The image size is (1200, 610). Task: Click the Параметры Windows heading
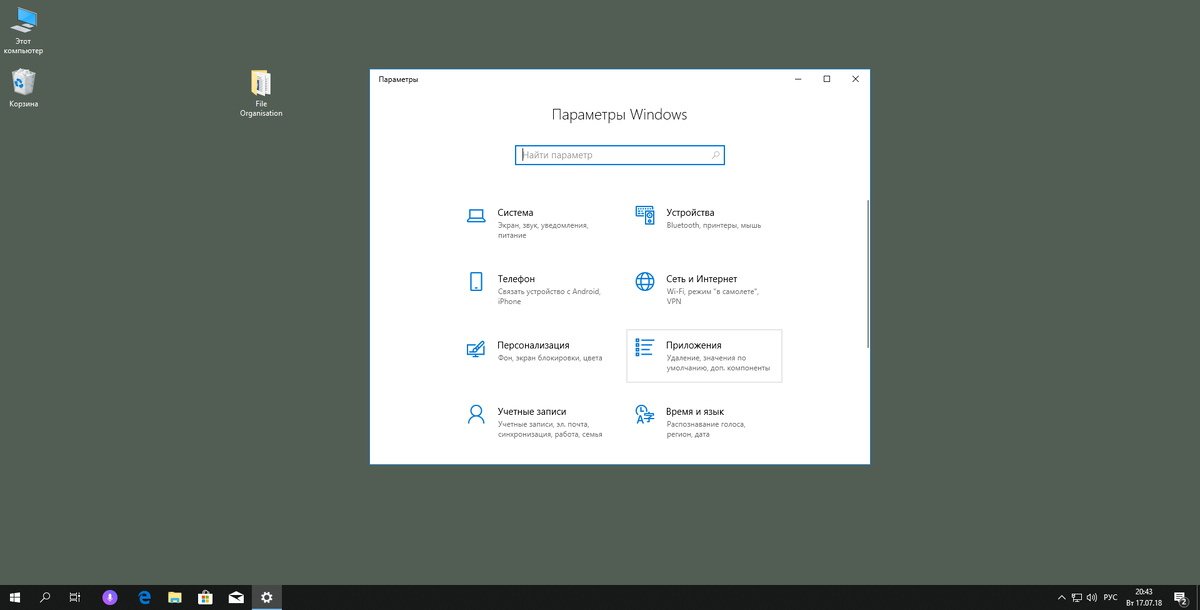click(x=620, y=115)
